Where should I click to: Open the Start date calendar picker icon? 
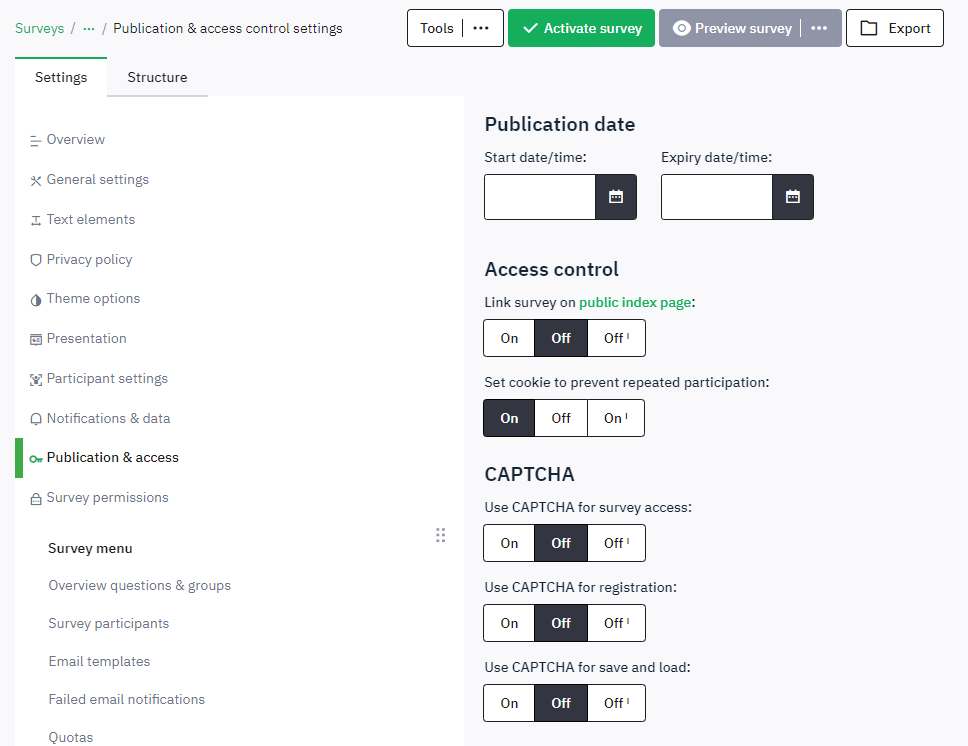click(x=616, y=197)
